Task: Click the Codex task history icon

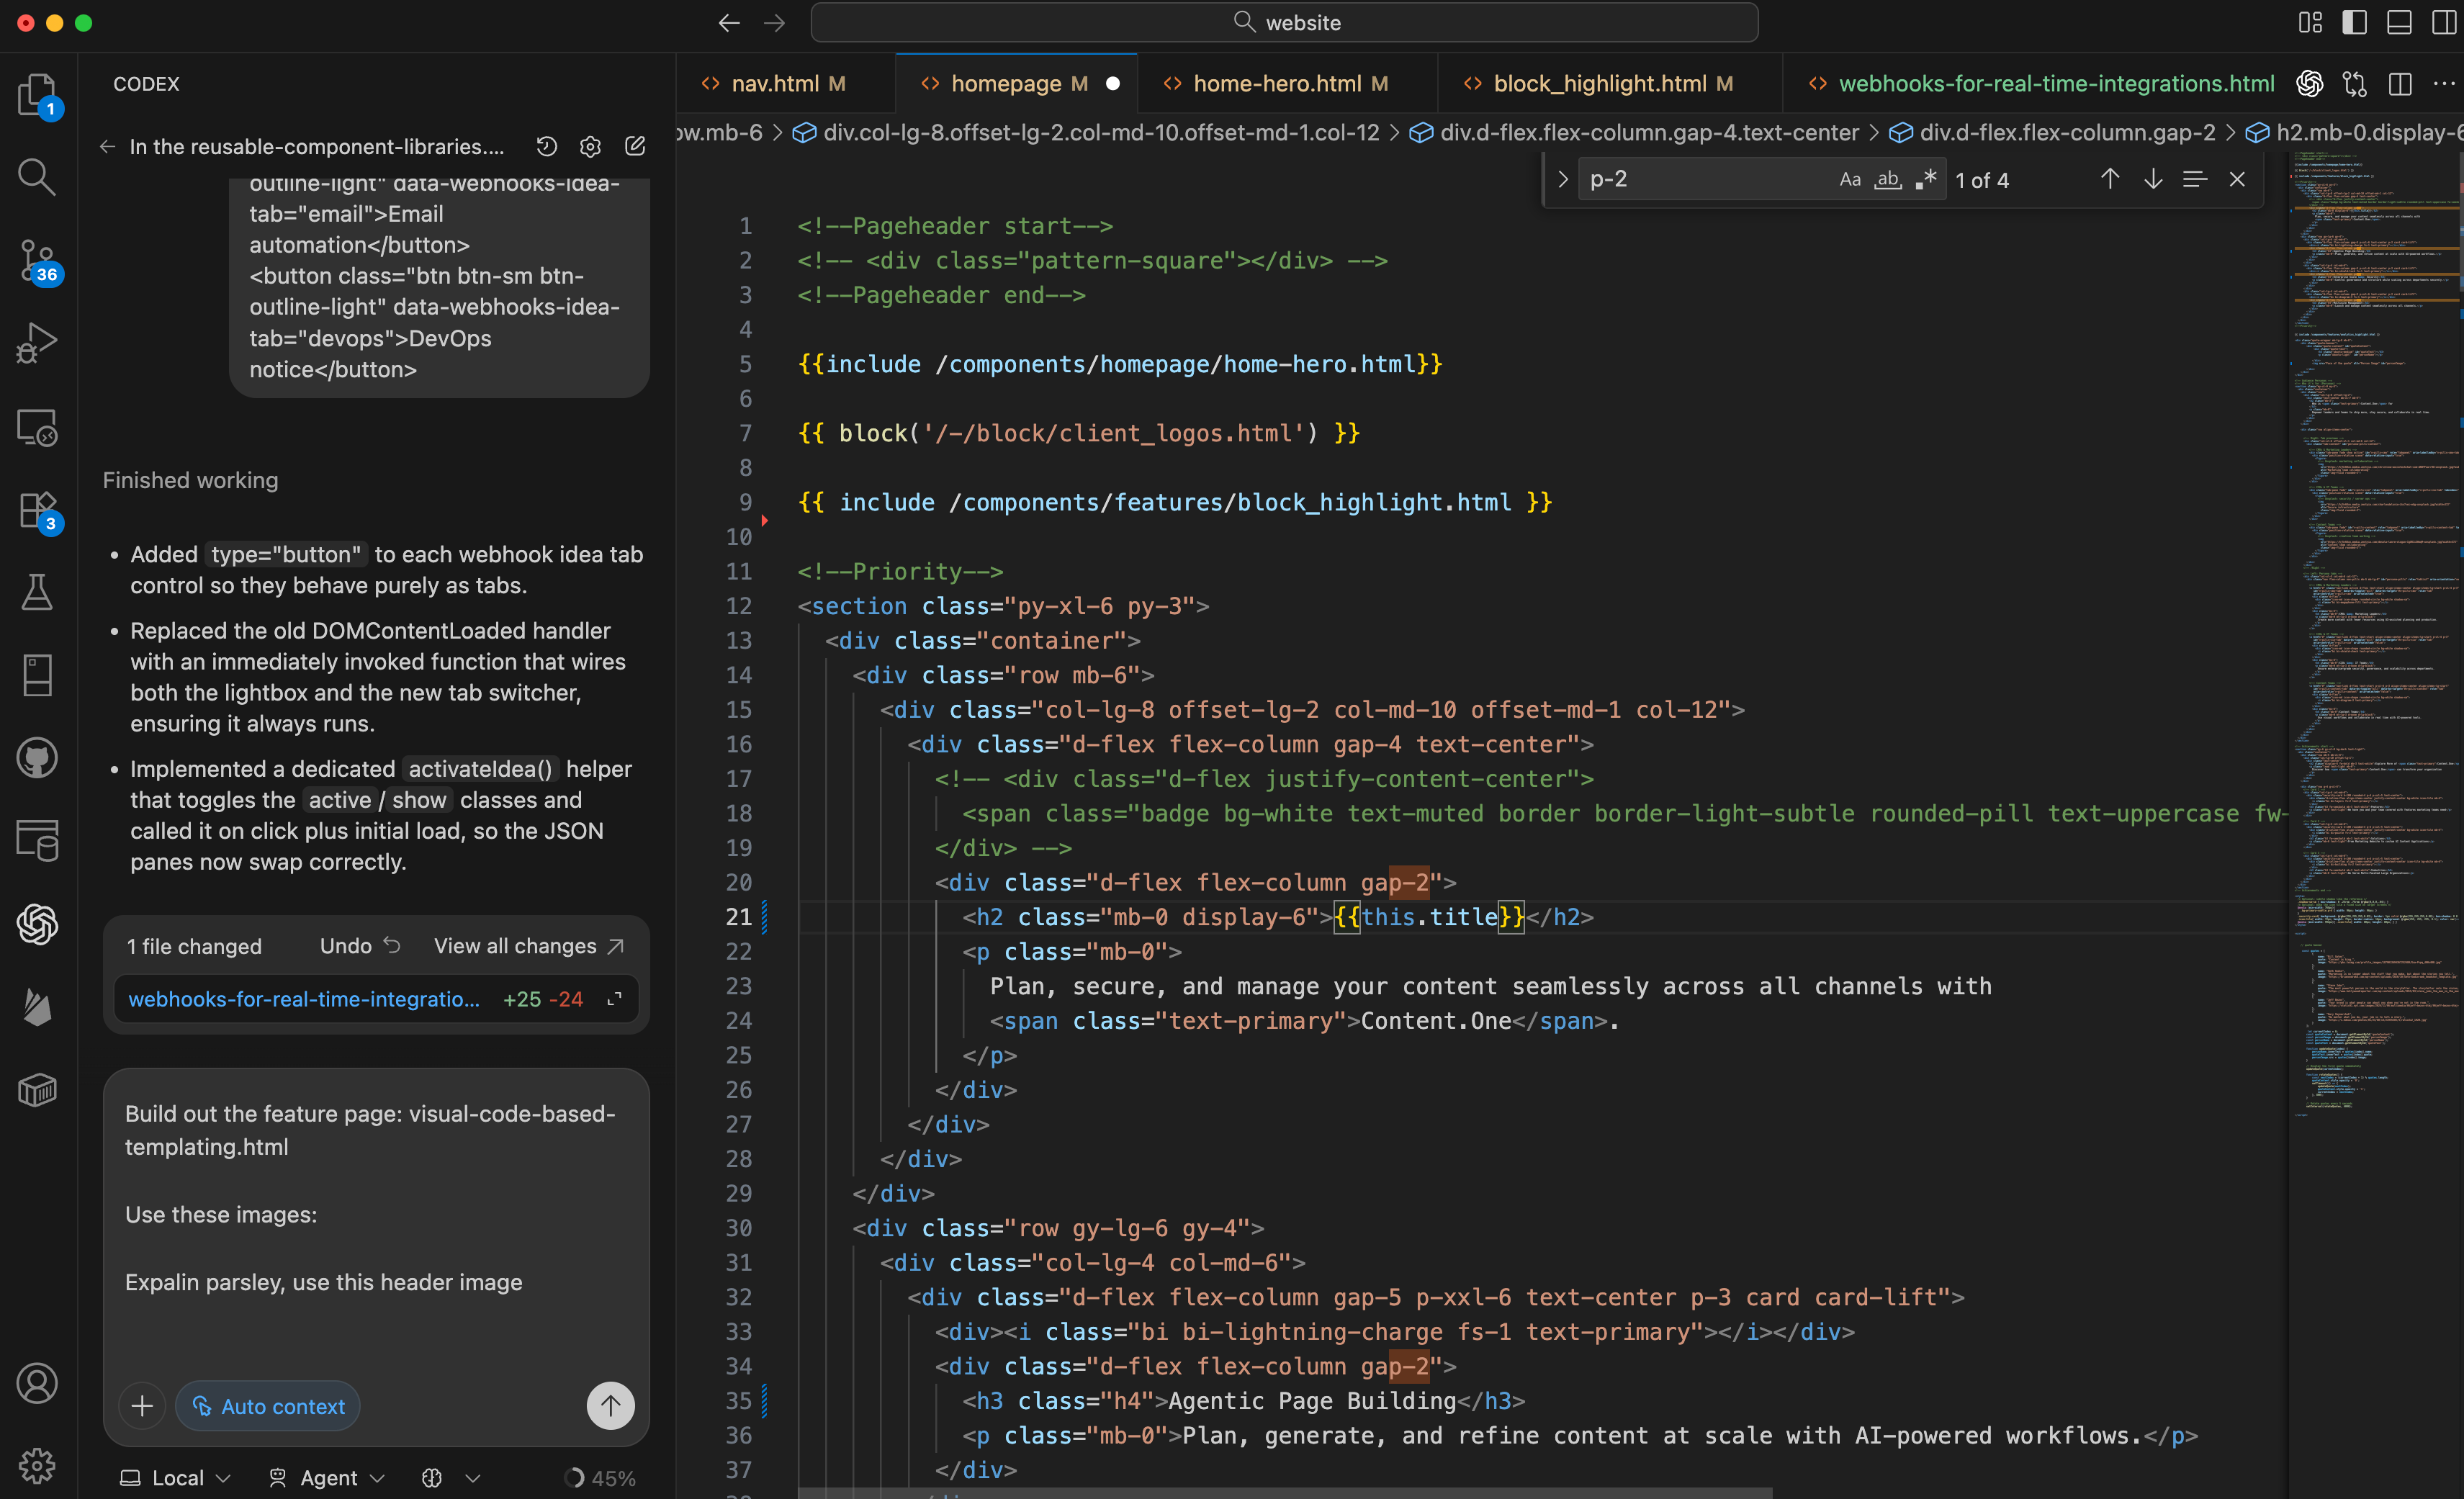Action: (x=546, y=146)
